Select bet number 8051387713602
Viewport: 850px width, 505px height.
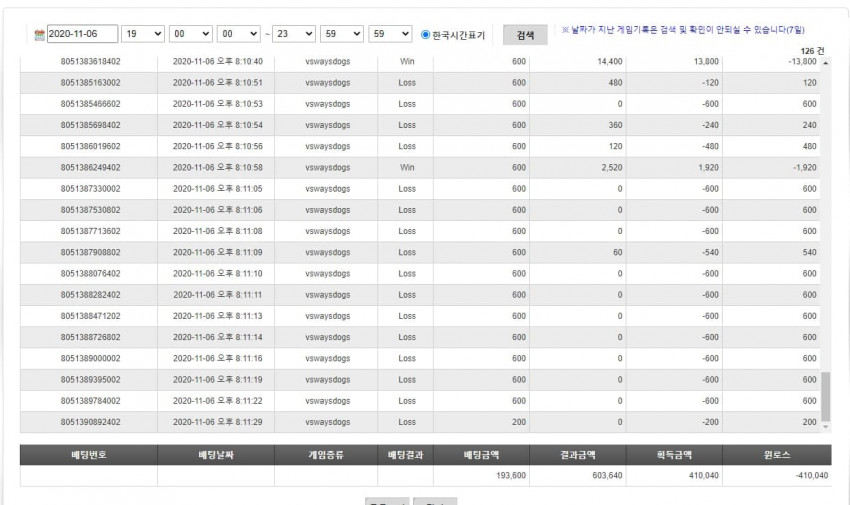91,231
